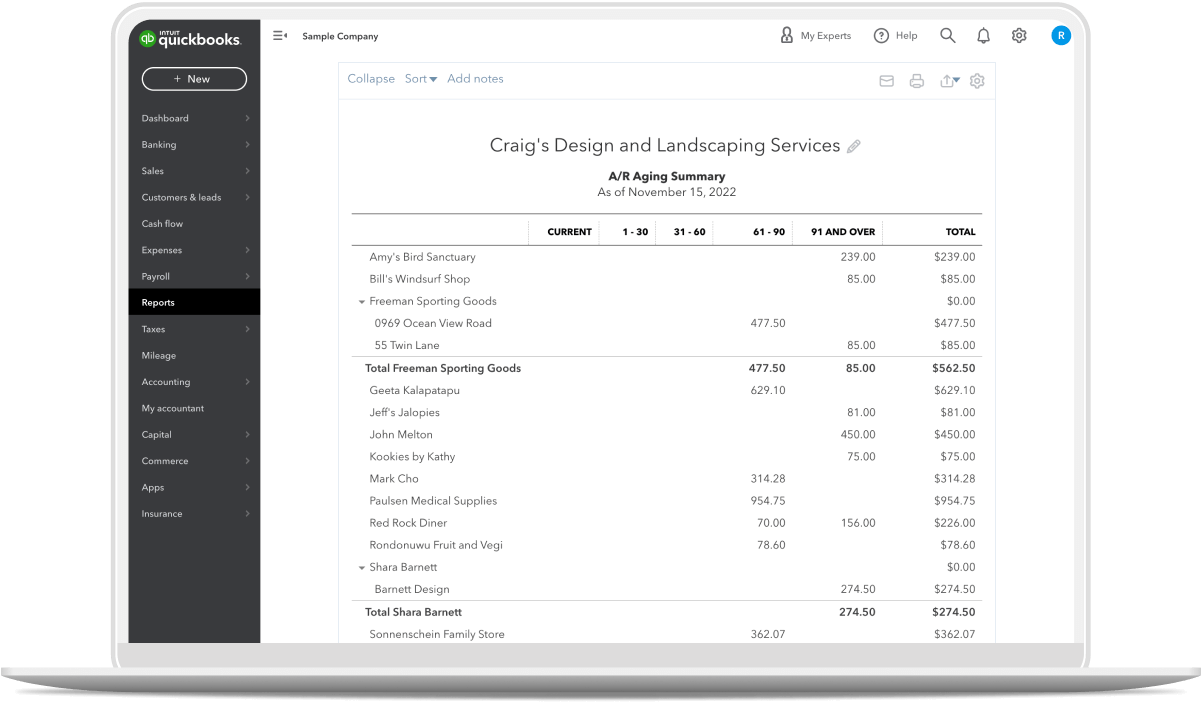Open the My Experts panel
Screen dimensions: 1202x703
pyautogui.click(x=815, y=35)
